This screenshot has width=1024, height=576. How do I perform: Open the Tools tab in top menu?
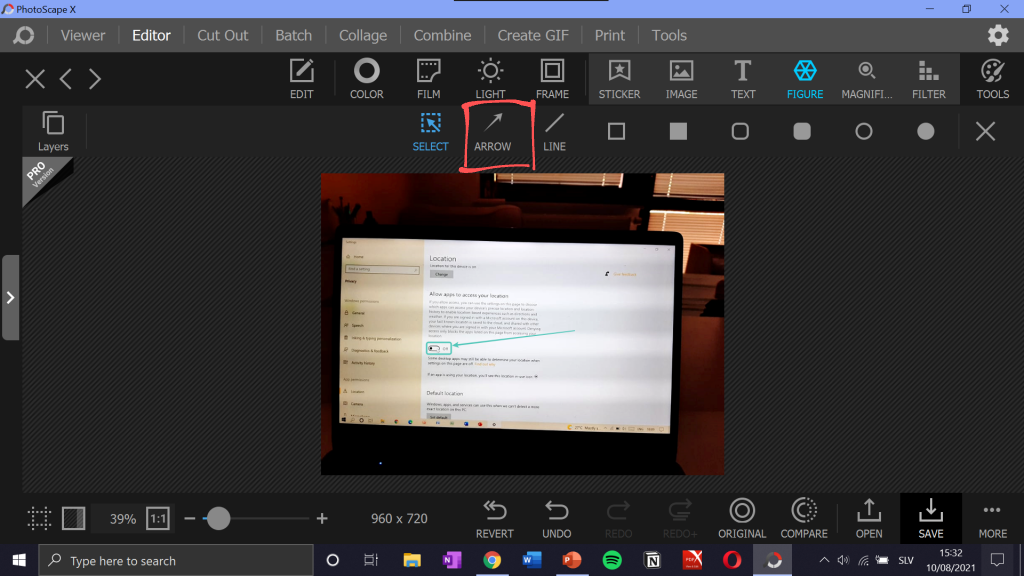(669, 35)
